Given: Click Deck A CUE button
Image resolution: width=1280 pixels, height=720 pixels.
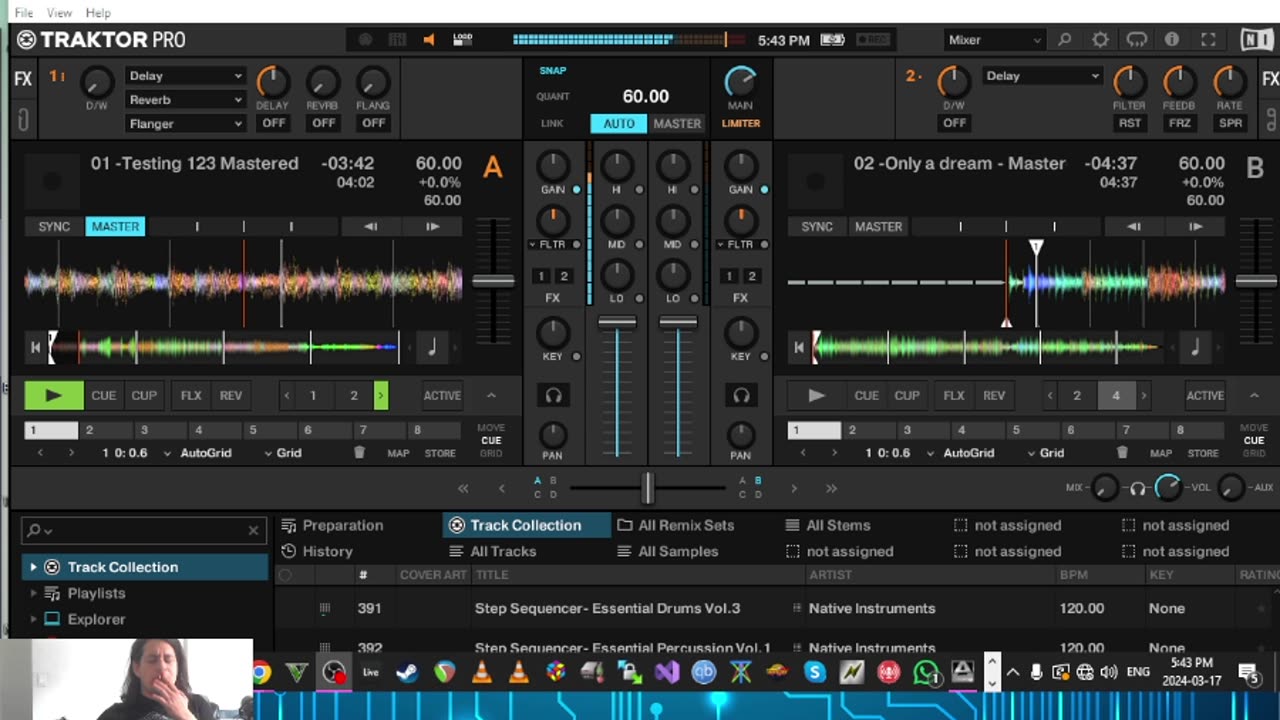Looking at the screenshot, I should [104, 395].
